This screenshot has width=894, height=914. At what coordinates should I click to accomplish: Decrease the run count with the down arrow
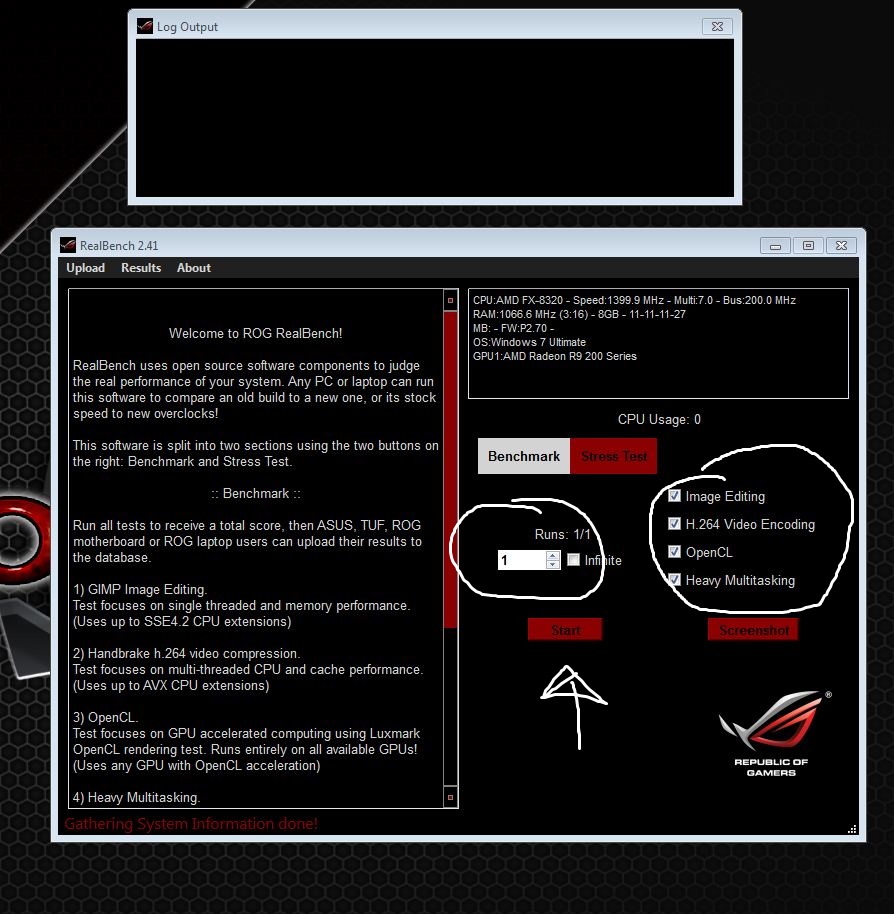coord(552,565)
